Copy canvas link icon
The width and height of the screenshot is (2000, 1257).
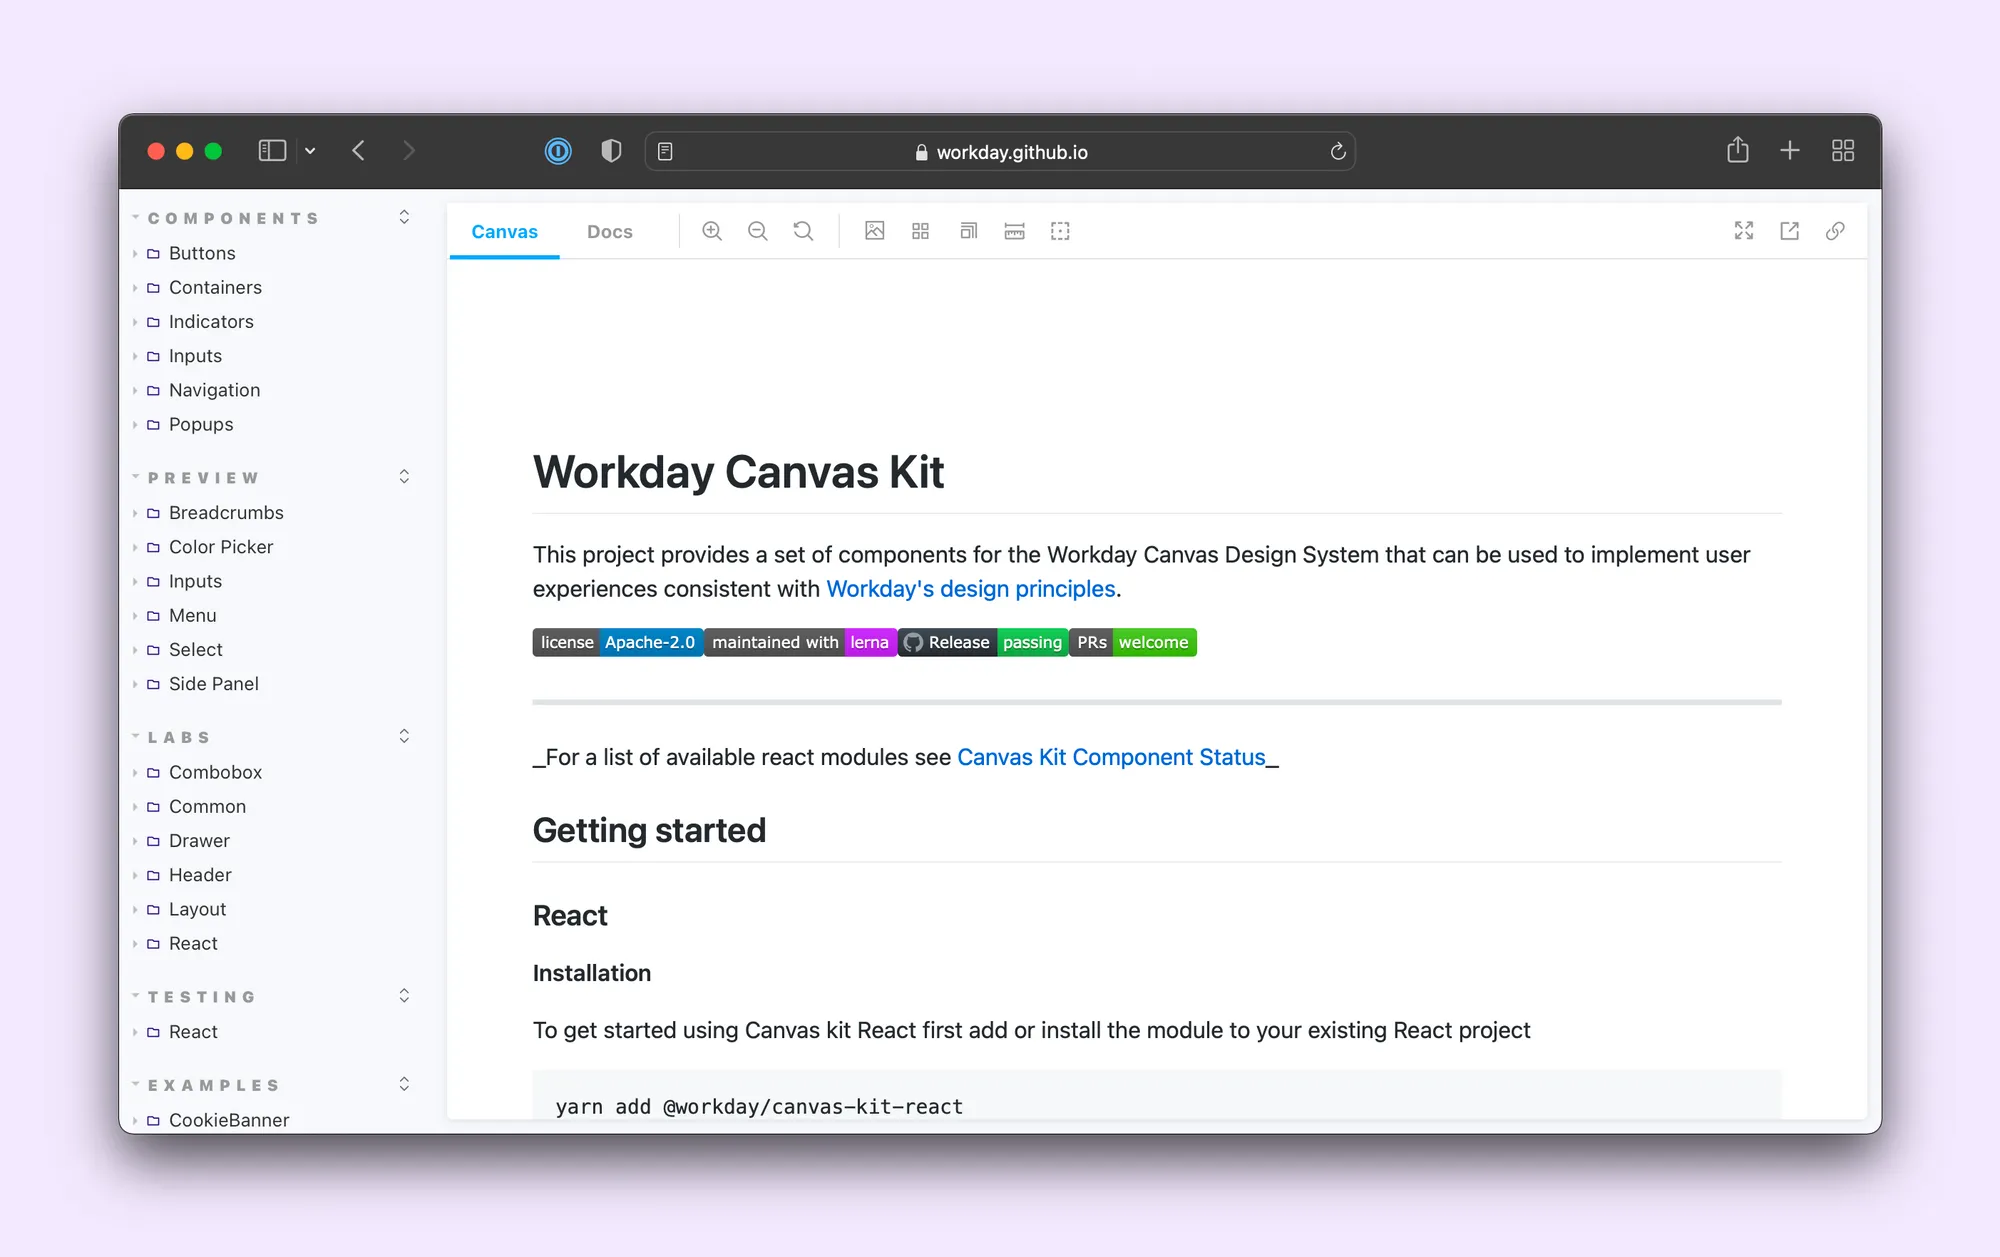tap(1835, 231)
